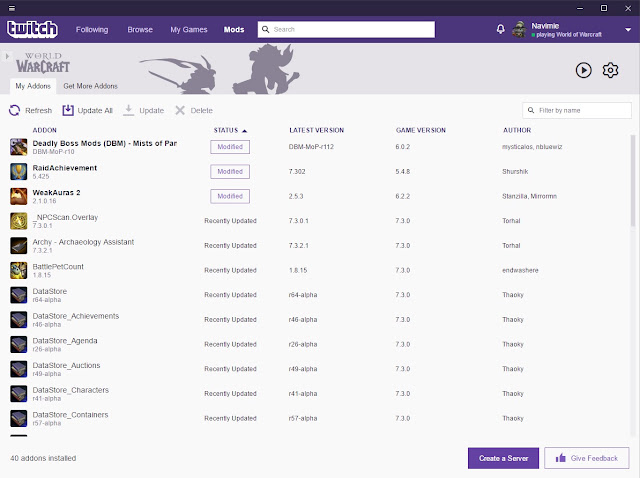This screenshot has height=478, width=640.
Task: Click in the top Search field
Action: click(x=346, y=29)
